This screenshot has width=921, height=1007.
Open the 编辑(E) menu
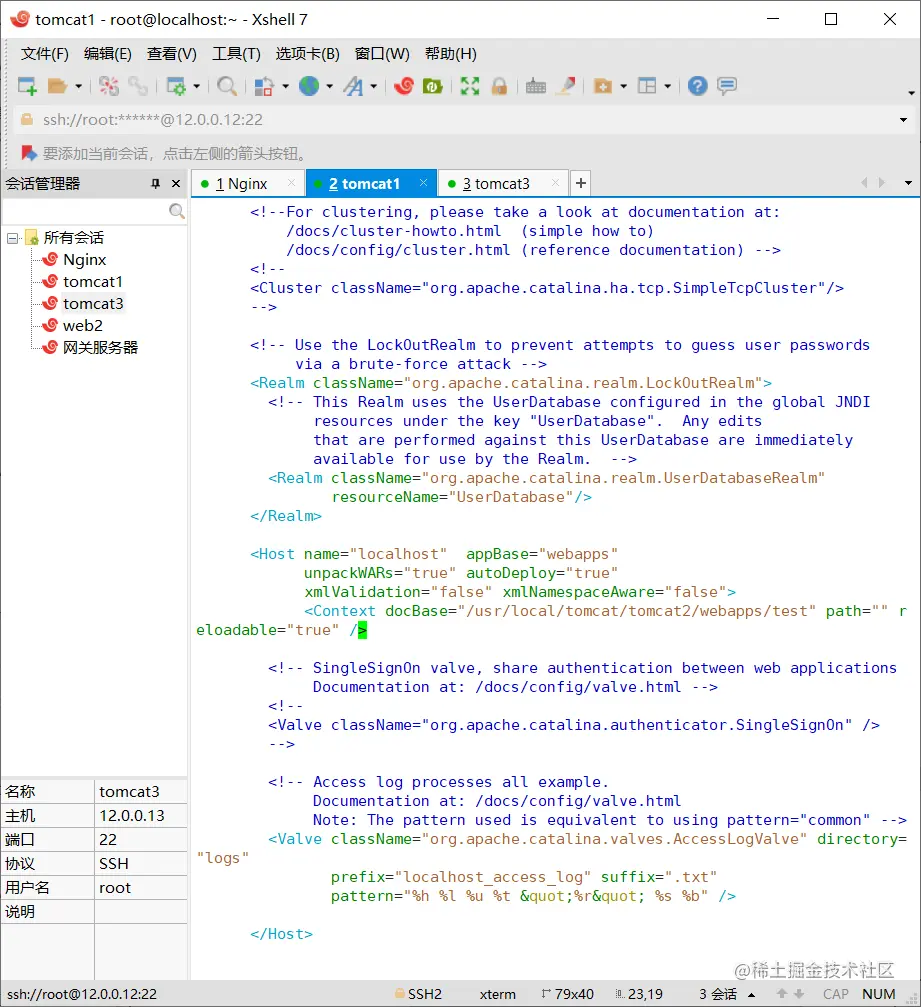tap(107, 54)
